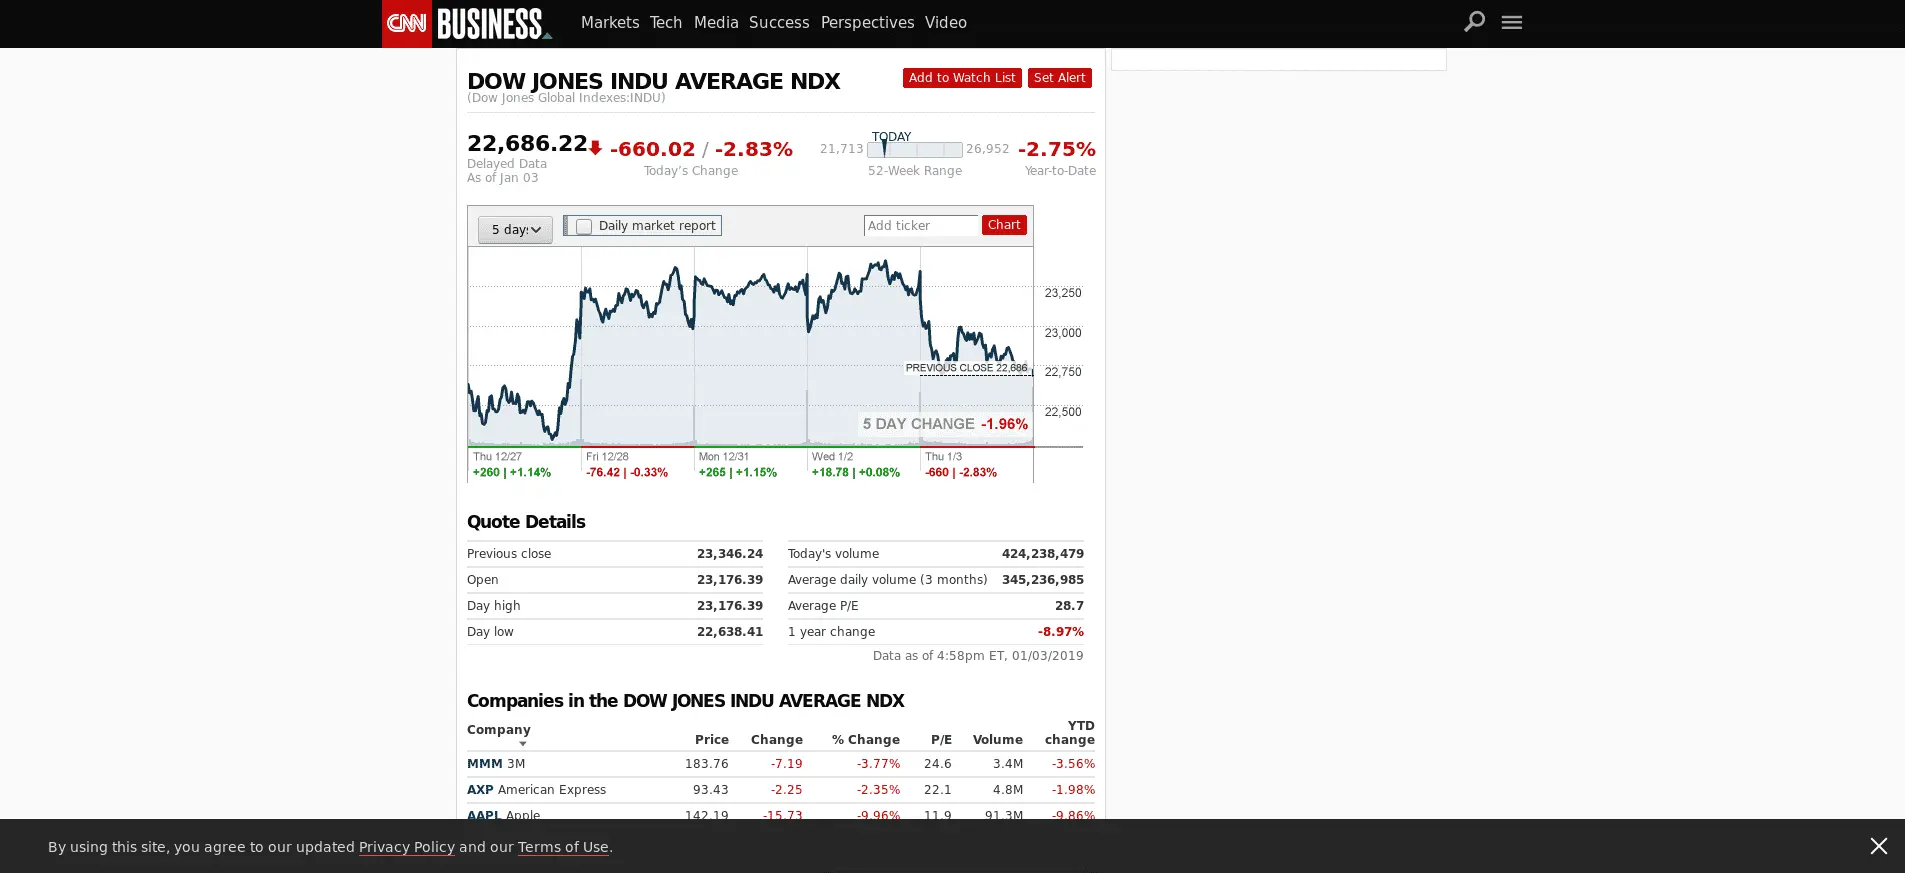The width and height of the screenshot is (1905, 873).
Task: Open the hamburger menu icon
Action: tap(1511, 22)
